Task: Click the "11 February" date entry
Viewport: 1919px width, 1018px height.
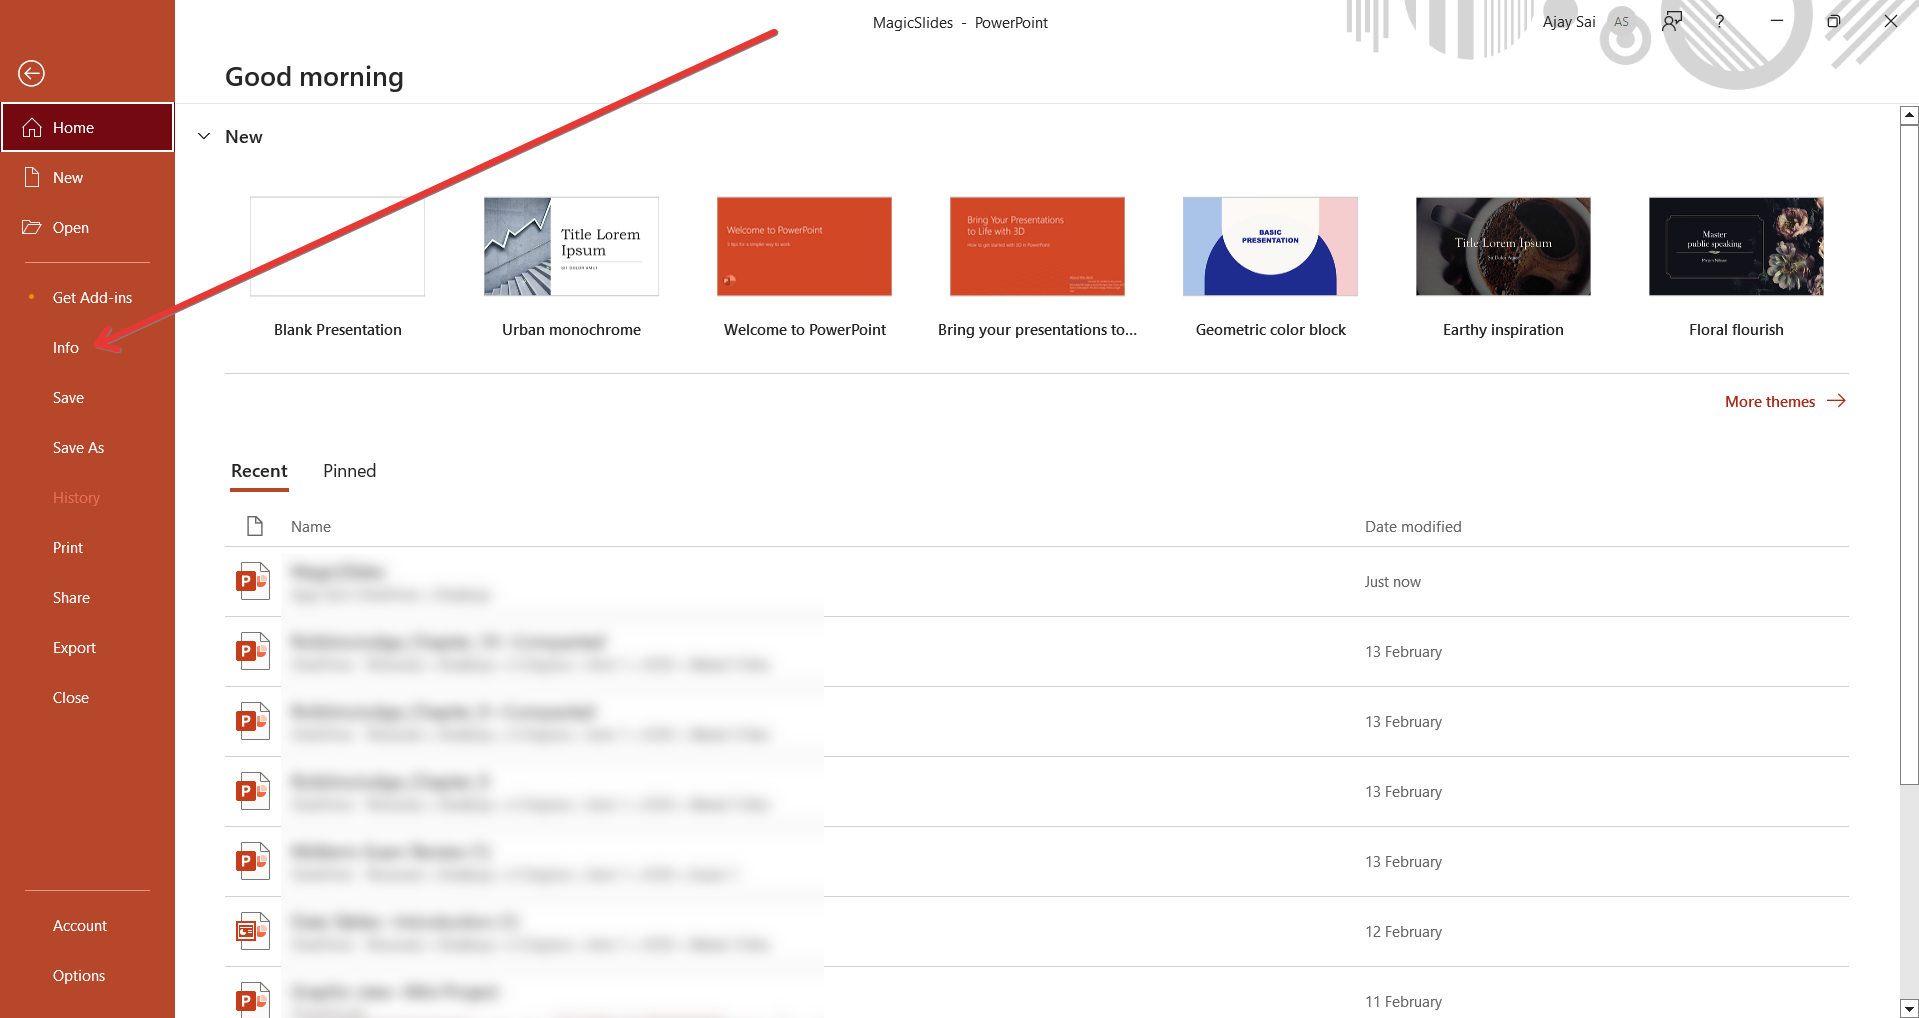Action: pyautogui.click(x=1403, y=1001)
